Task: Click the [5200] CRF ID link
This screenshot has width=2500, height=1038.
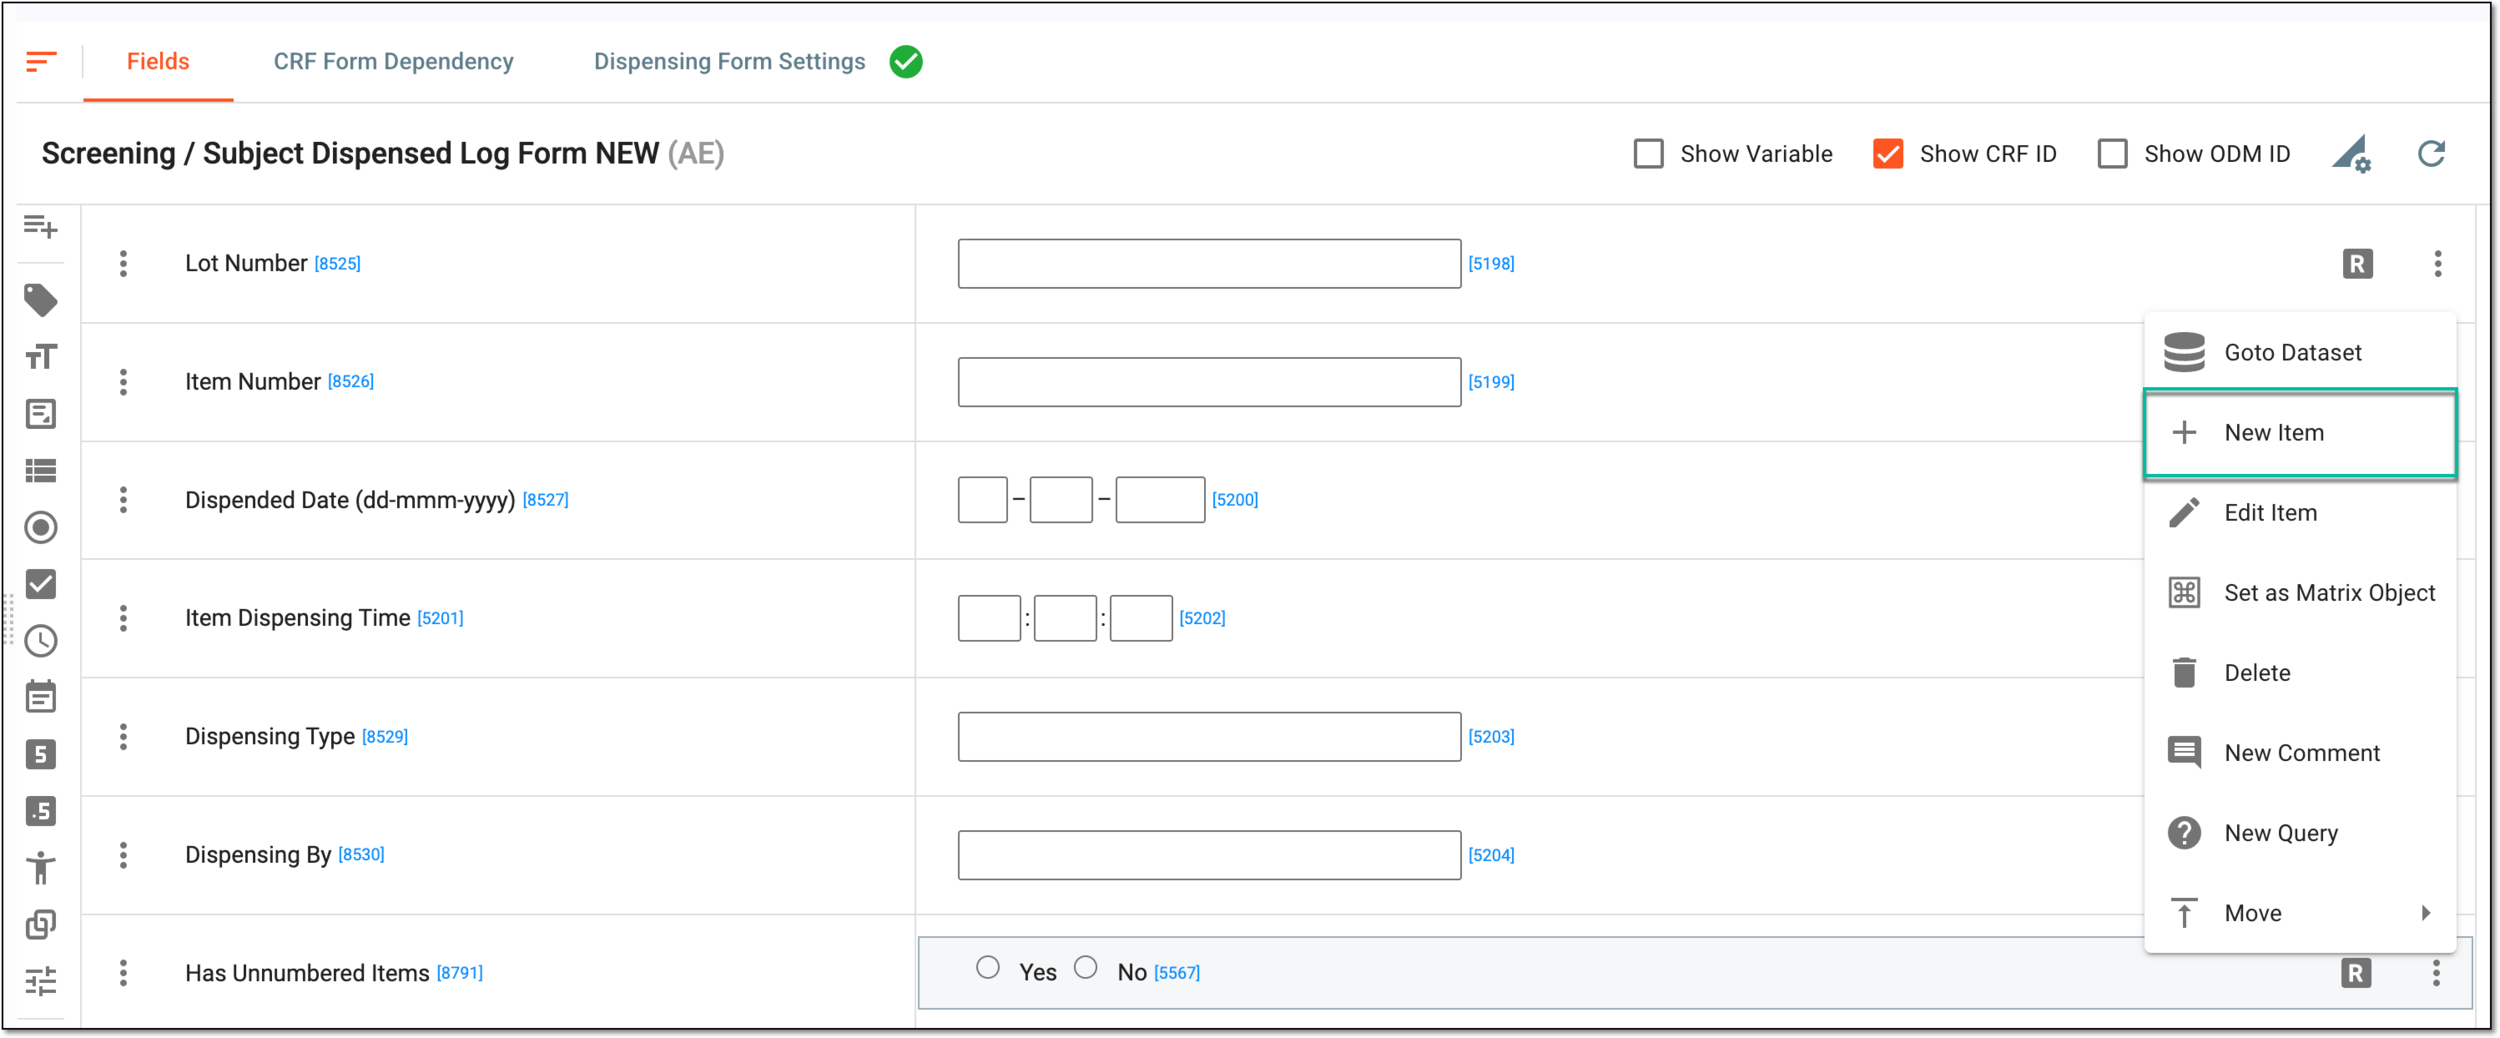Action: [1235, 500]
